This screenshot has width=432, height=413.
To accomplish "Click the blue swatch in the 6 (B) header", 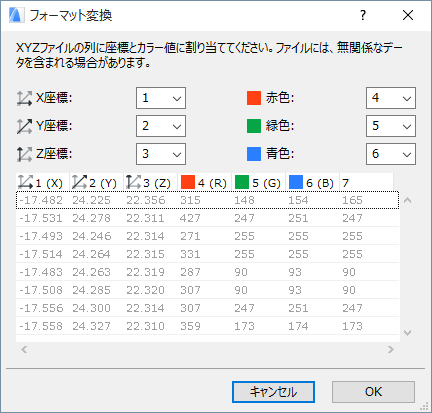I will [296, 182].
